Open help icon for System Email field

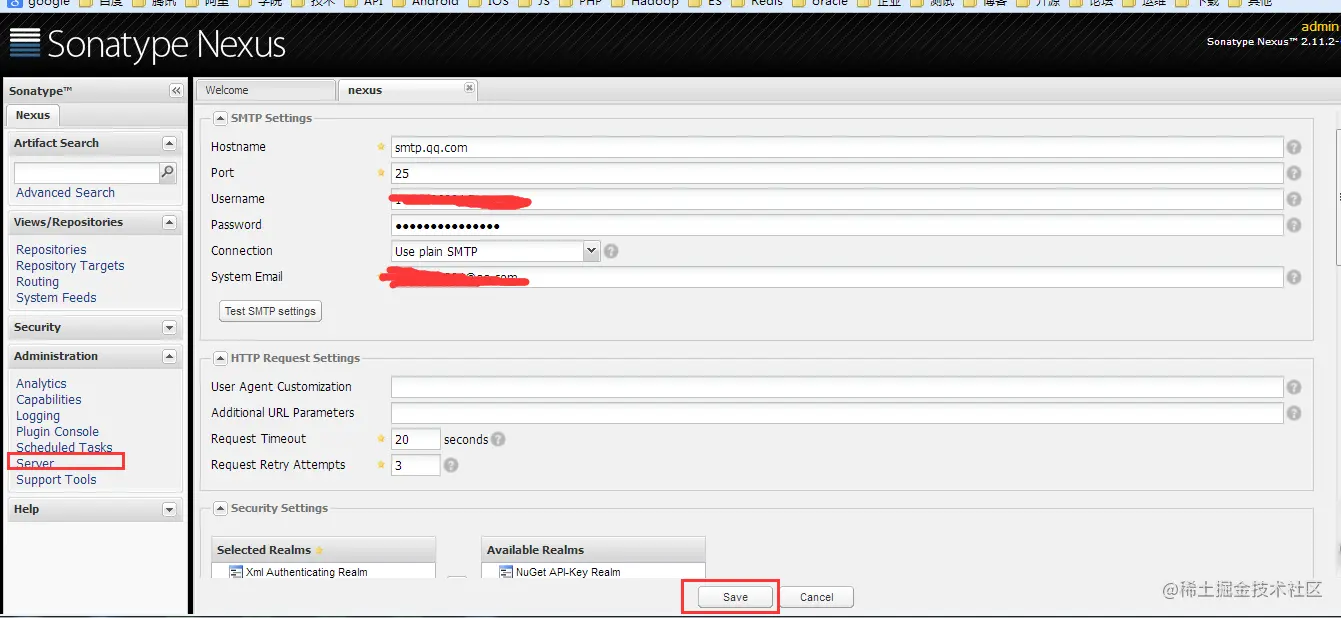[x=1294, y=278]
